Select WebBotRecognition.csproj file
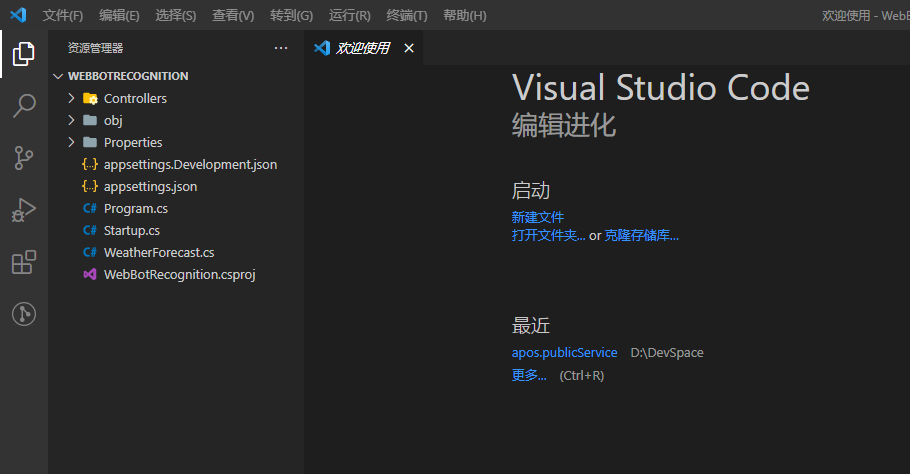The image size is (910, 474). 179,274
